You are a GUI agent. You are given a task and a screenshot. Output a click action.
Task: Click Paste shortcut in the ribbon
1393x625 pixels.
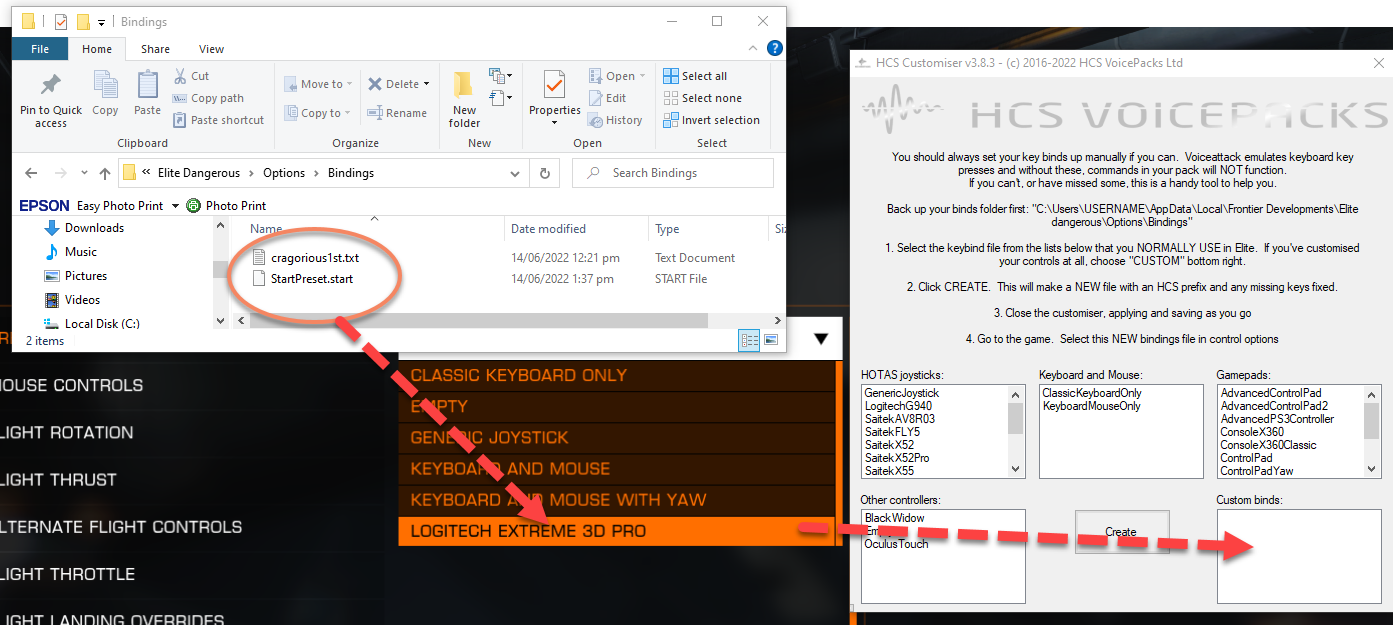218,120
